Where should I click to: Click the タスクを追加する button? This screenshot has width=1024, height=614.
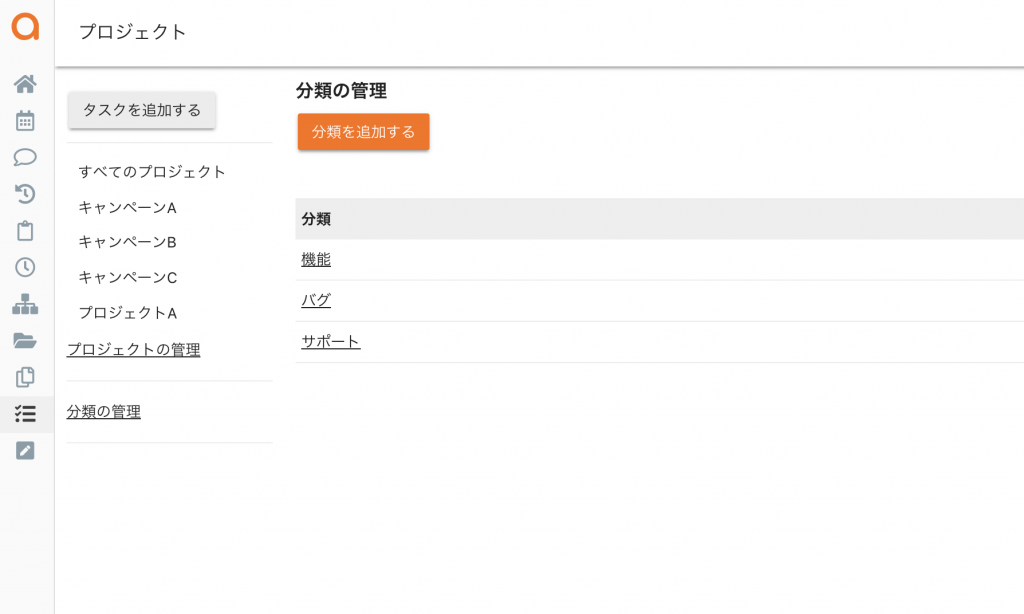tap(142, 110)
